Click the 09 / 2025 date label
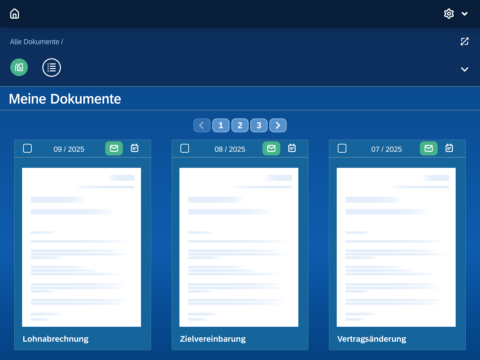This screenshot has width=480, height=360. (69, 149)
